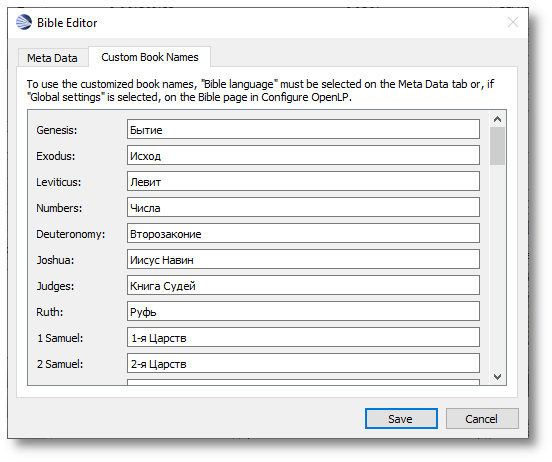The height and width of the screenshot is (462, 552).
Task: Switch to the Meta Data tab
Action: click(52, 58)
